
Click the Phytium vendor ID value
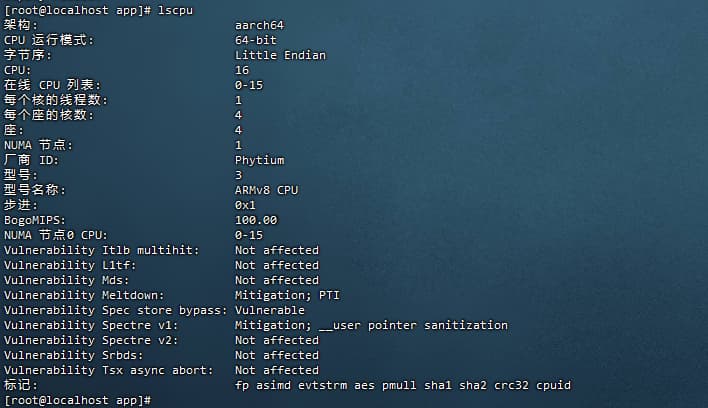[x=259, y=160]
